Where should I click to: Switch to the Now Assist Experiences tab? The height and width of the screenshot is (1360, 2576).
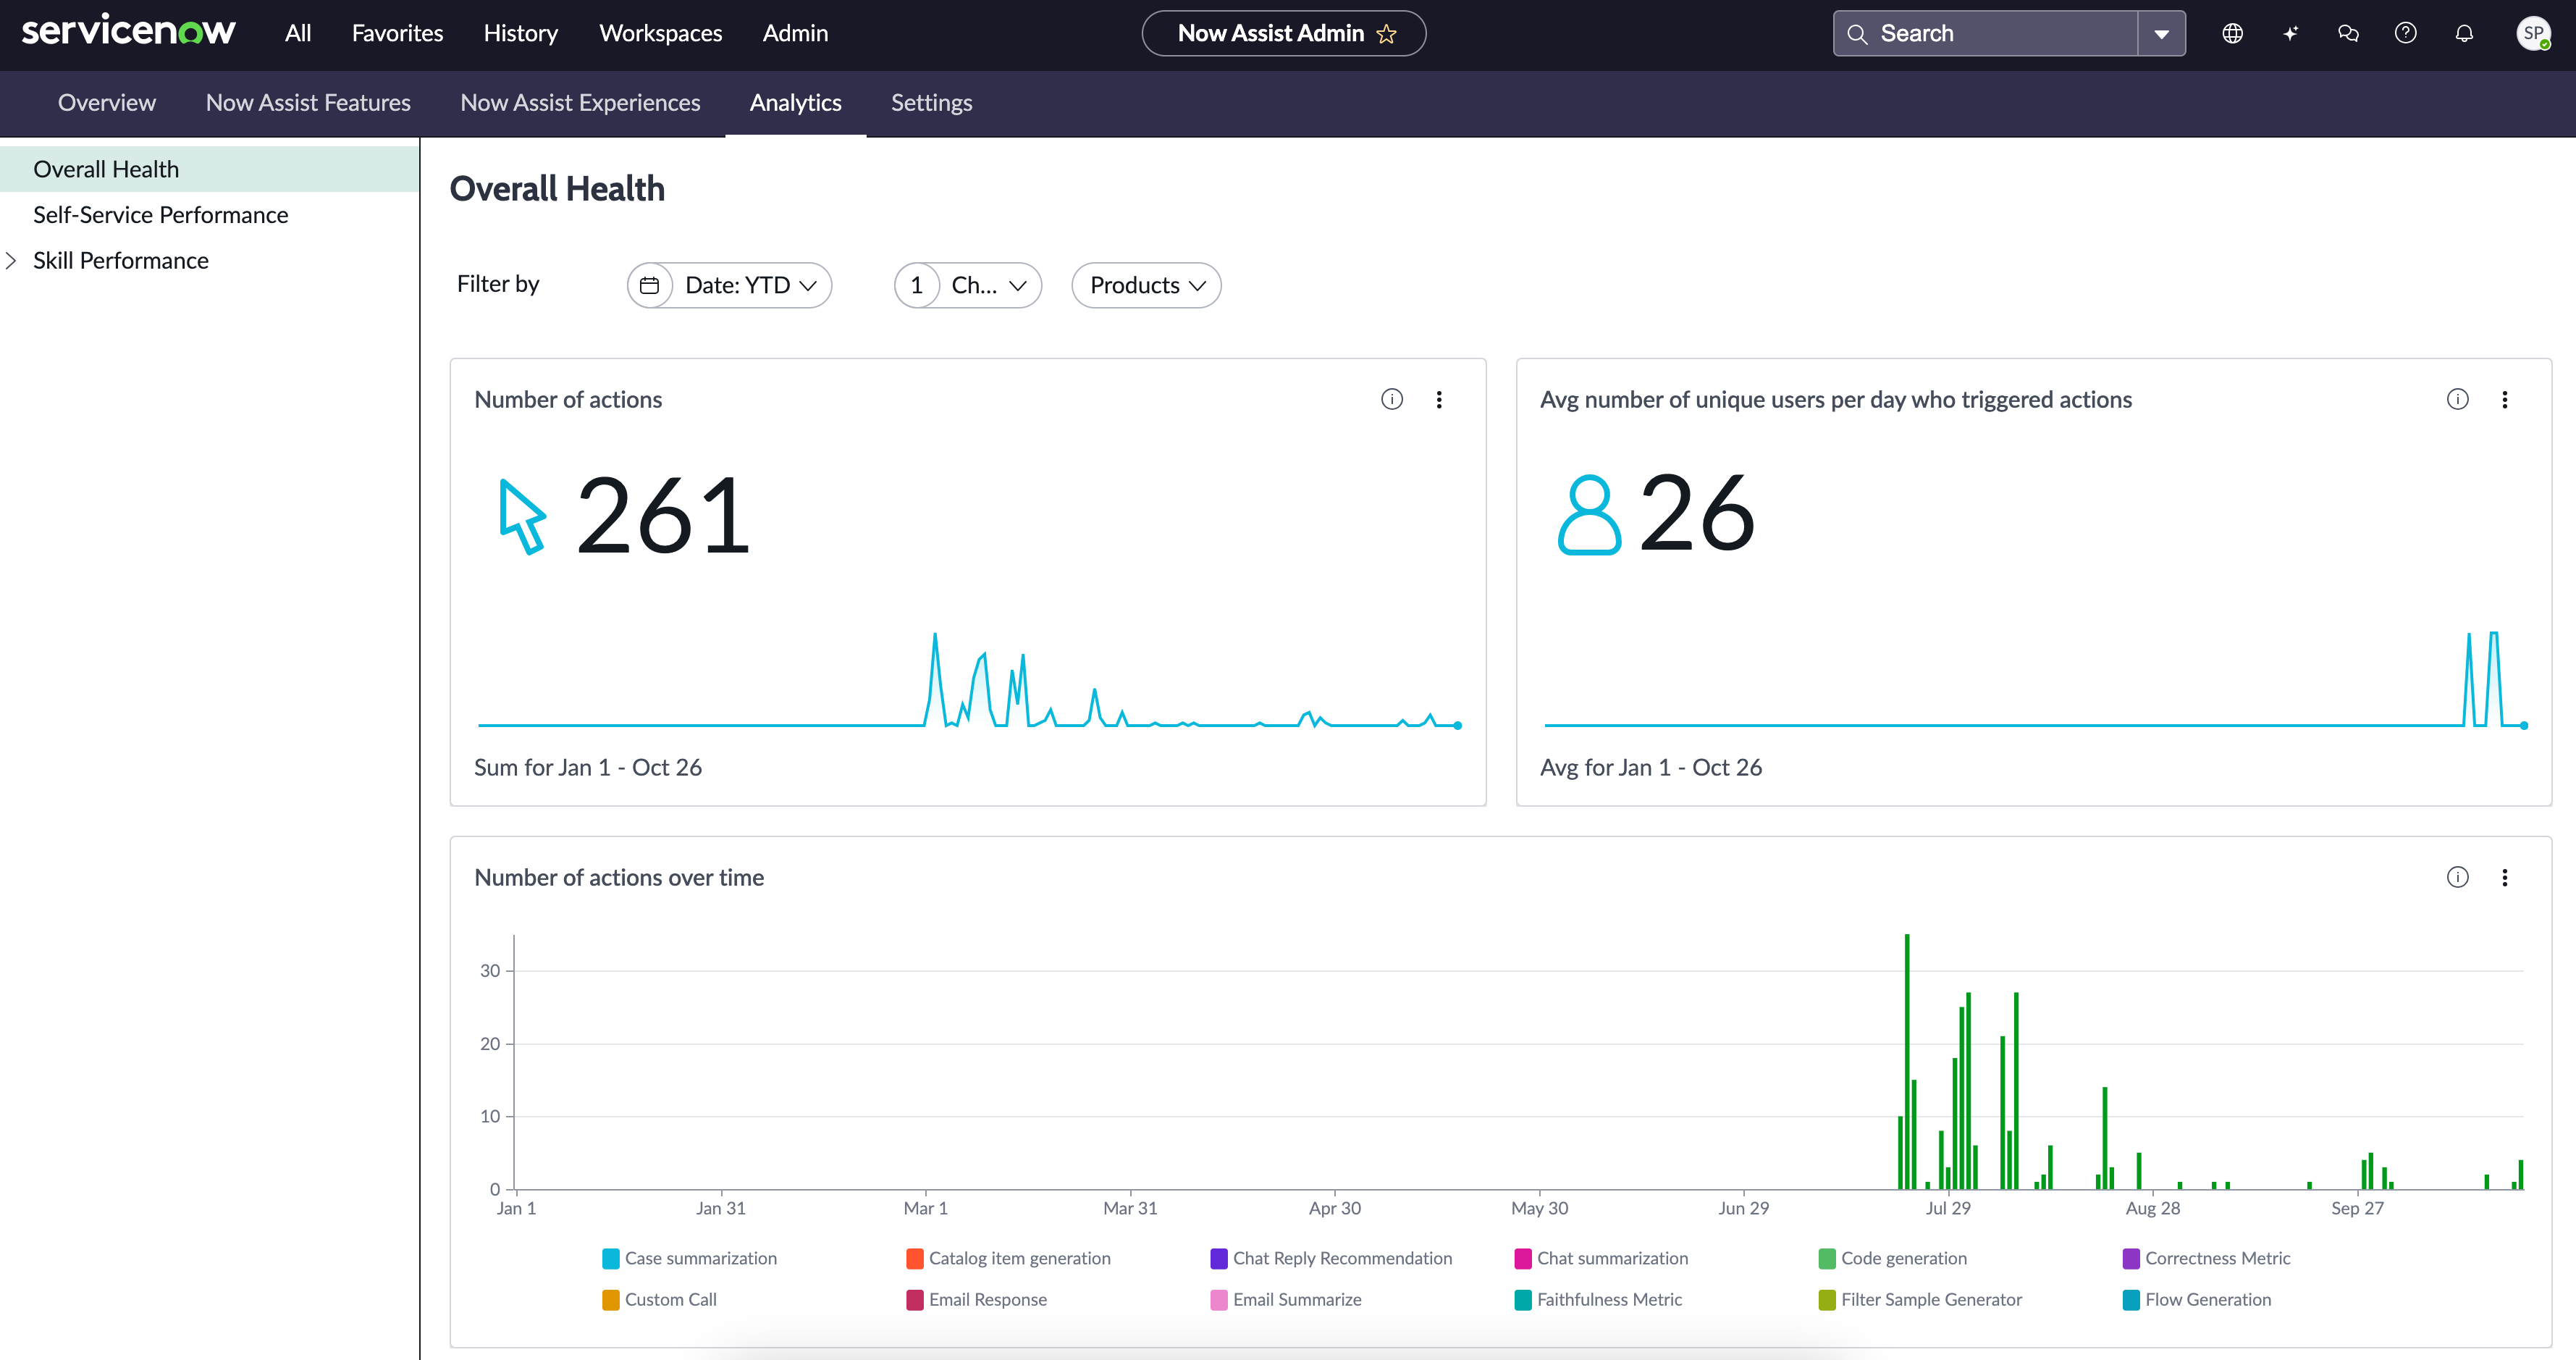pyautogui.click(x=580, y=103)
